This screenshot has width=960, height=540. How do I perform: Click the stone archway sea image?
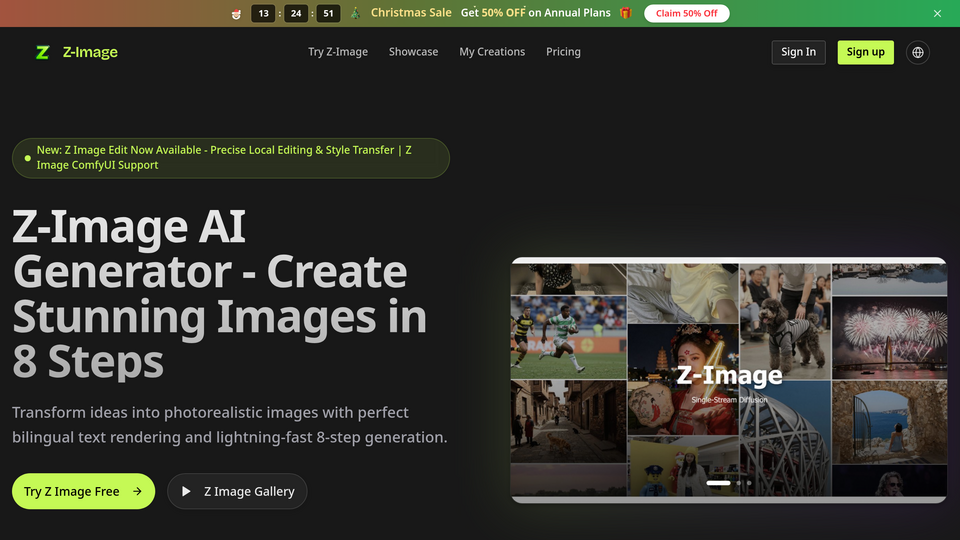[889, 422]
